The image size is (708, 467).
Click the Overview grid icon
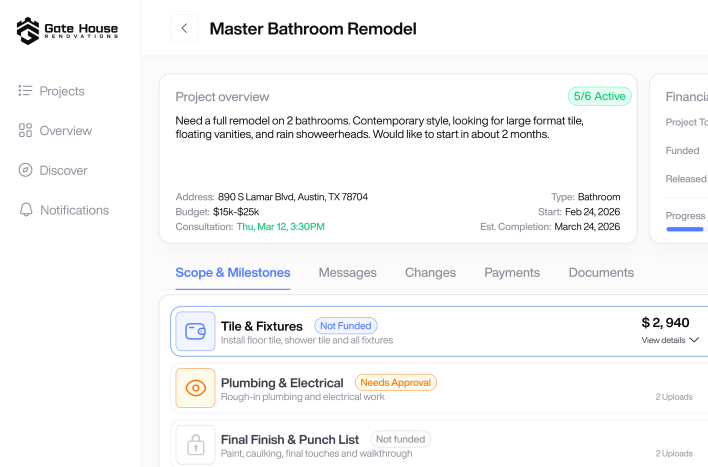click(25, 131)
